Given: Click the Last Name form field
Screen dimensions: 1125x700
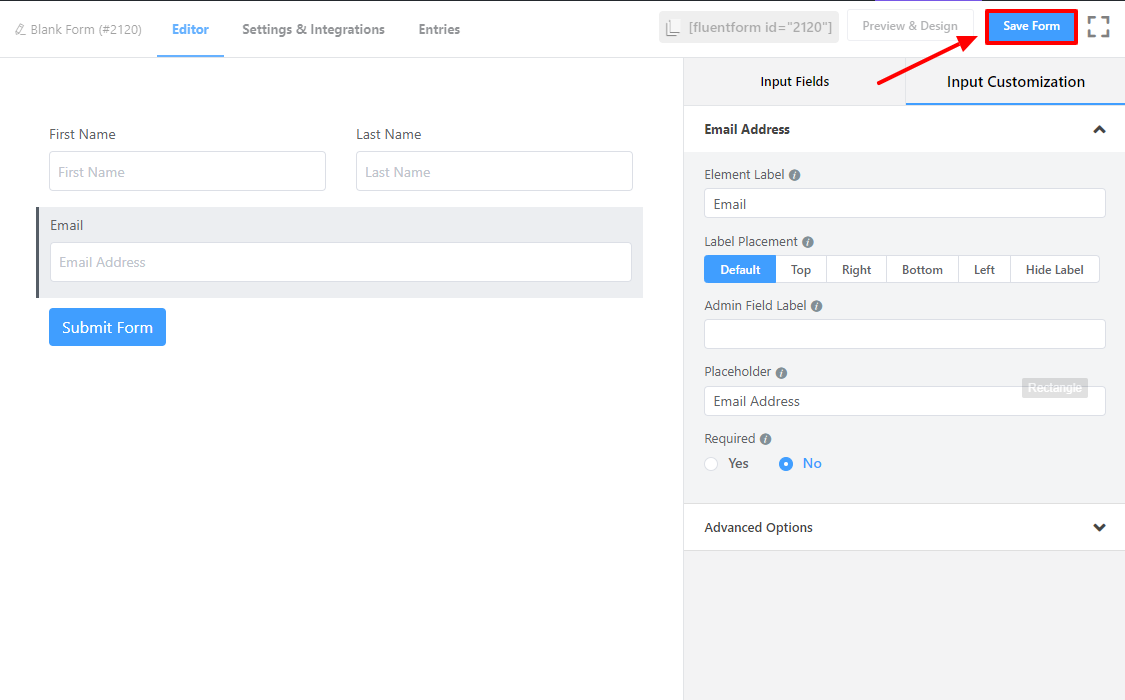Looking at the screenshot, I should 494,171.
